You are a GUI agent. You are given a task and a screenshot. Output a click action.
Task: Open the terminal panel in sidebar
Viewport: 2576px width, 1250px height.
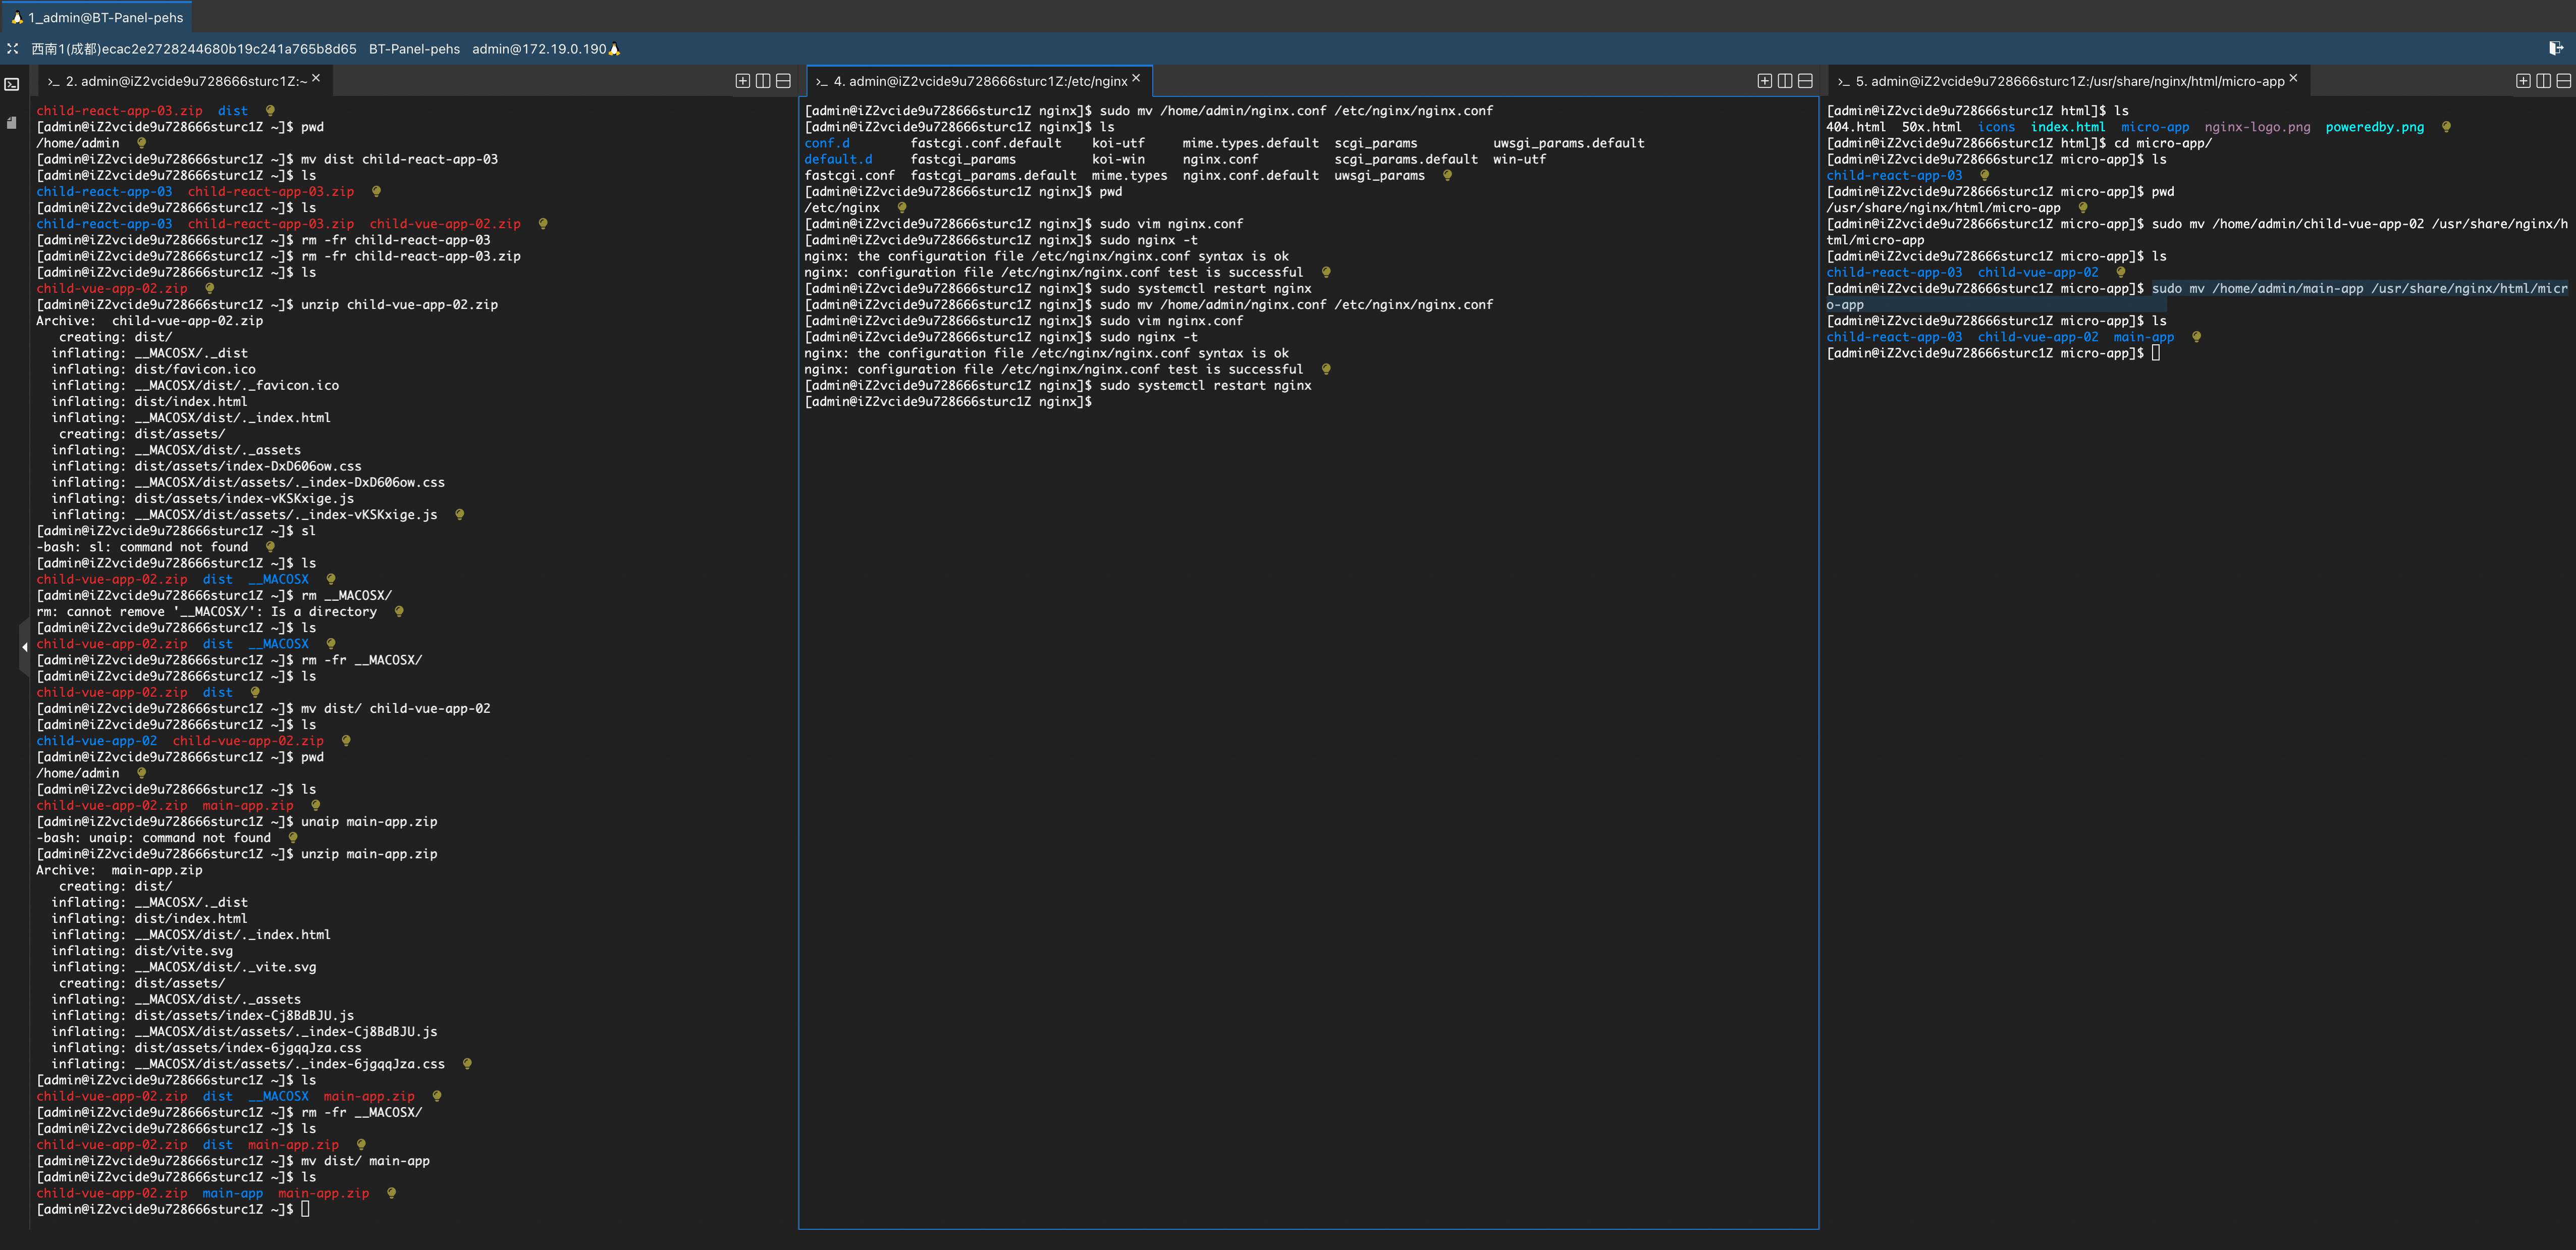pos(12,85)
